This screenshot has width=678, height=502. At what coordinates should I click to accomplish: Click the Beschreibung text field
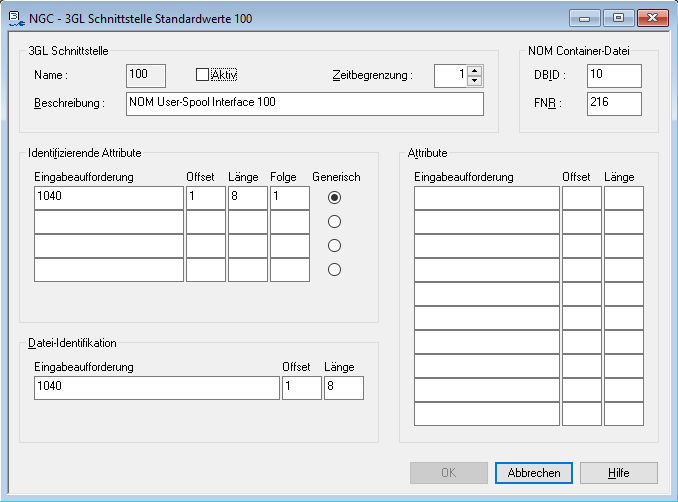[304, 104]
